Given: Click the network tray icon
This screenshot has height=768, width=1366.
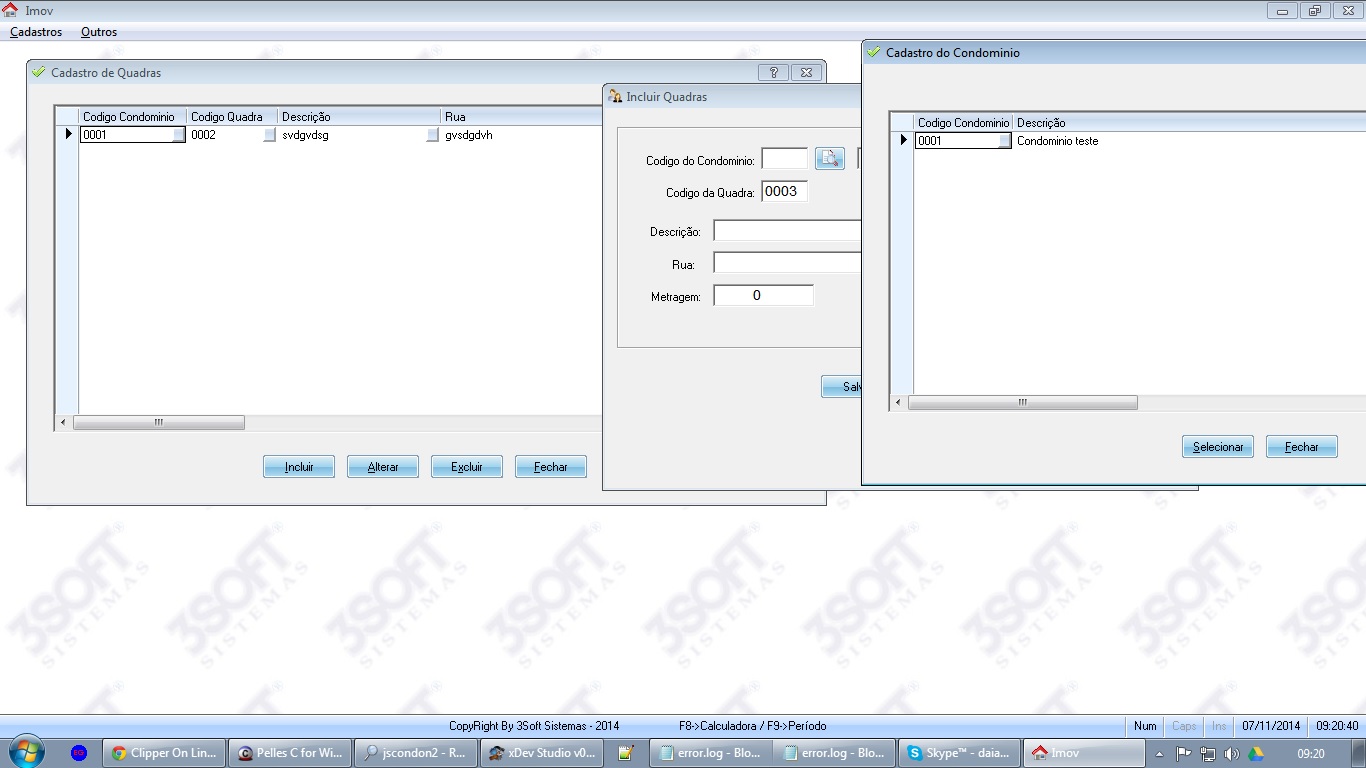Looking at the screenshot, I should click(x=1208, y=754).
